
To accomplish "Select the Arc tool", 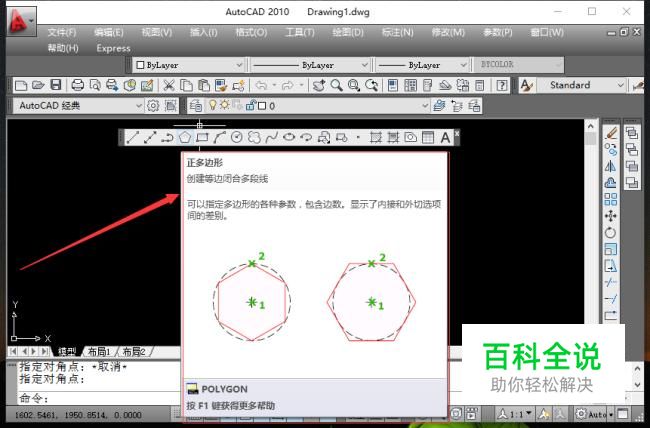I will [219, 137].
